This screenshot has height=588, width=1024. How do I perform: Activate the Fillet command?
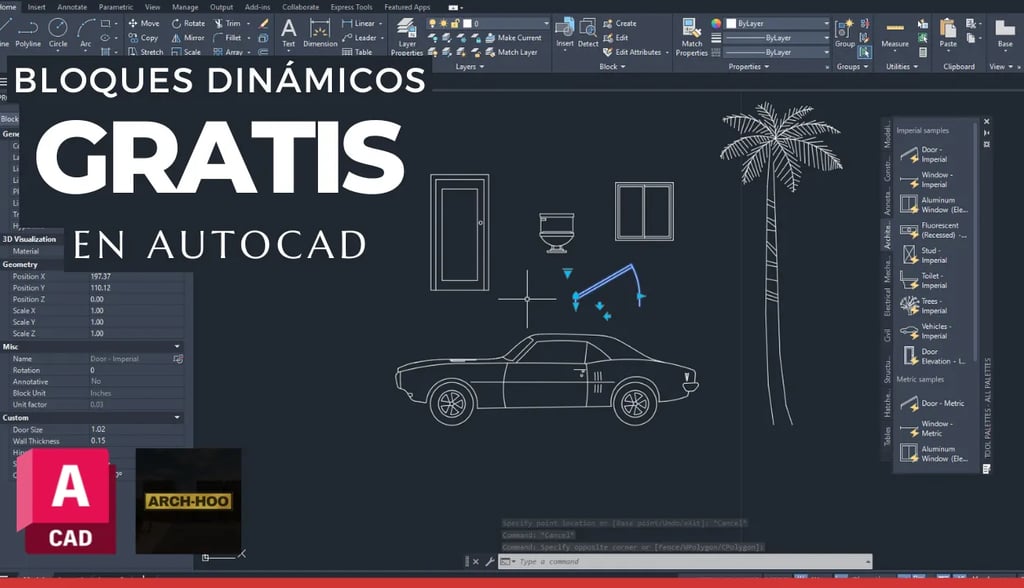coord(227,38)
